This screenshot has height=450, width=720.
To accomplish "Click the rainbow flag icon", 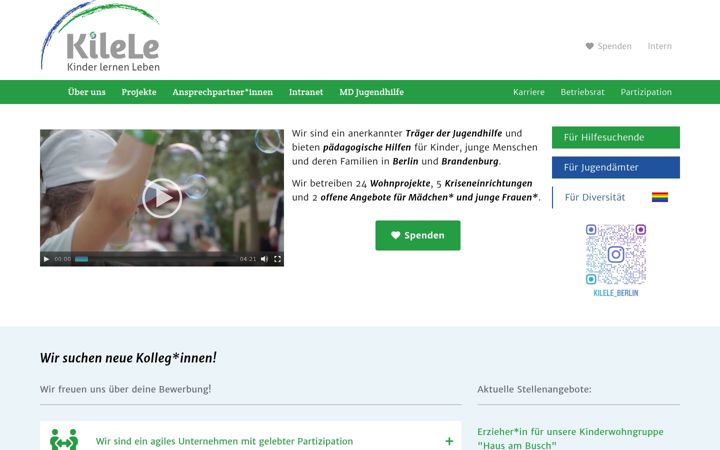I will click(660, 197).
